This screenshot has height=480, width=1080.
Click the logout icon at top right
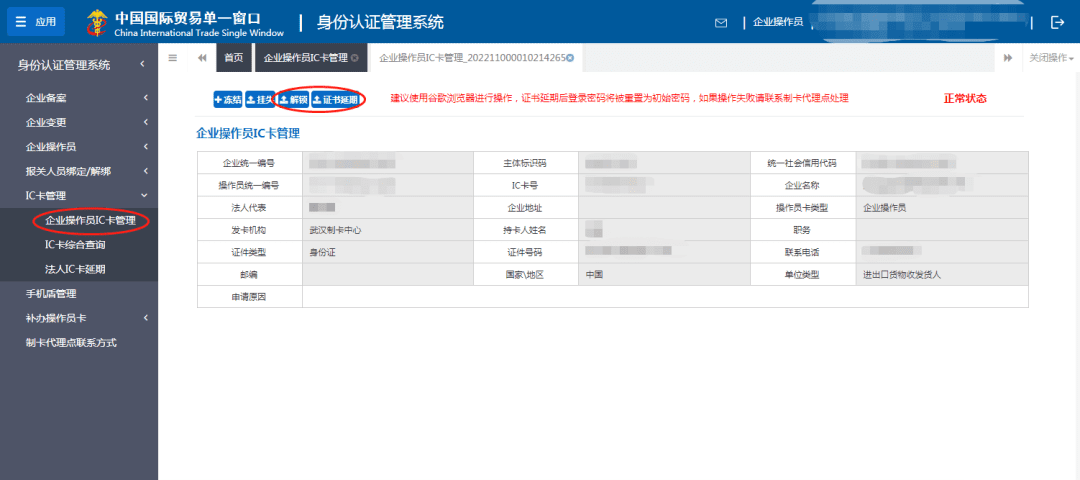tap(1058, 22)
